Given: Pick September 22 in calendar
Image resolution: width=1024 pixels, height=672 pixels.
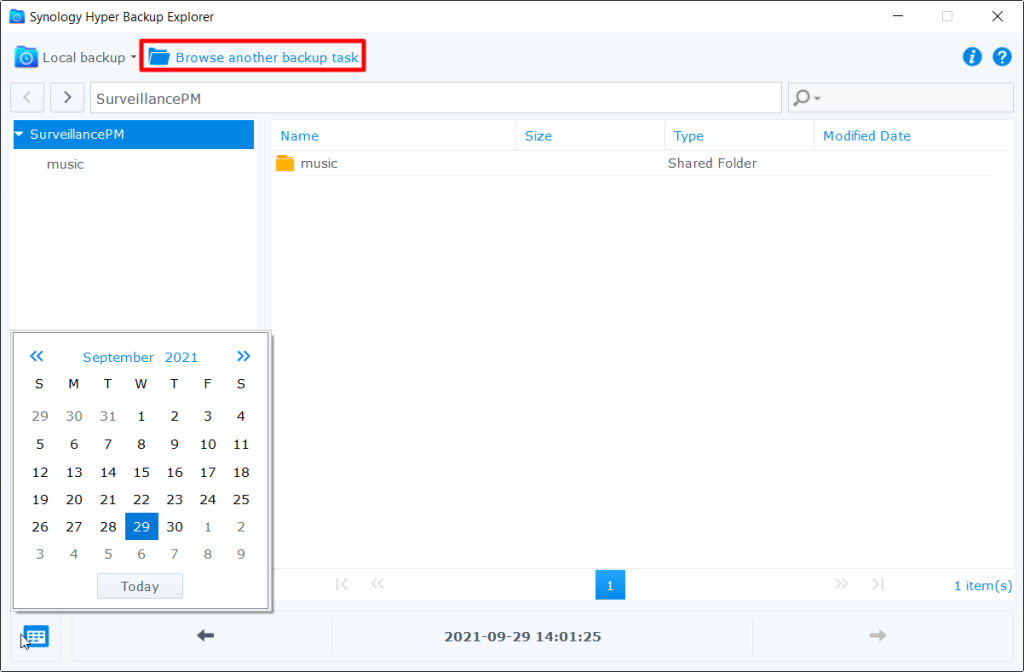Looking at the screenshot, I should [x=141, y=500].
